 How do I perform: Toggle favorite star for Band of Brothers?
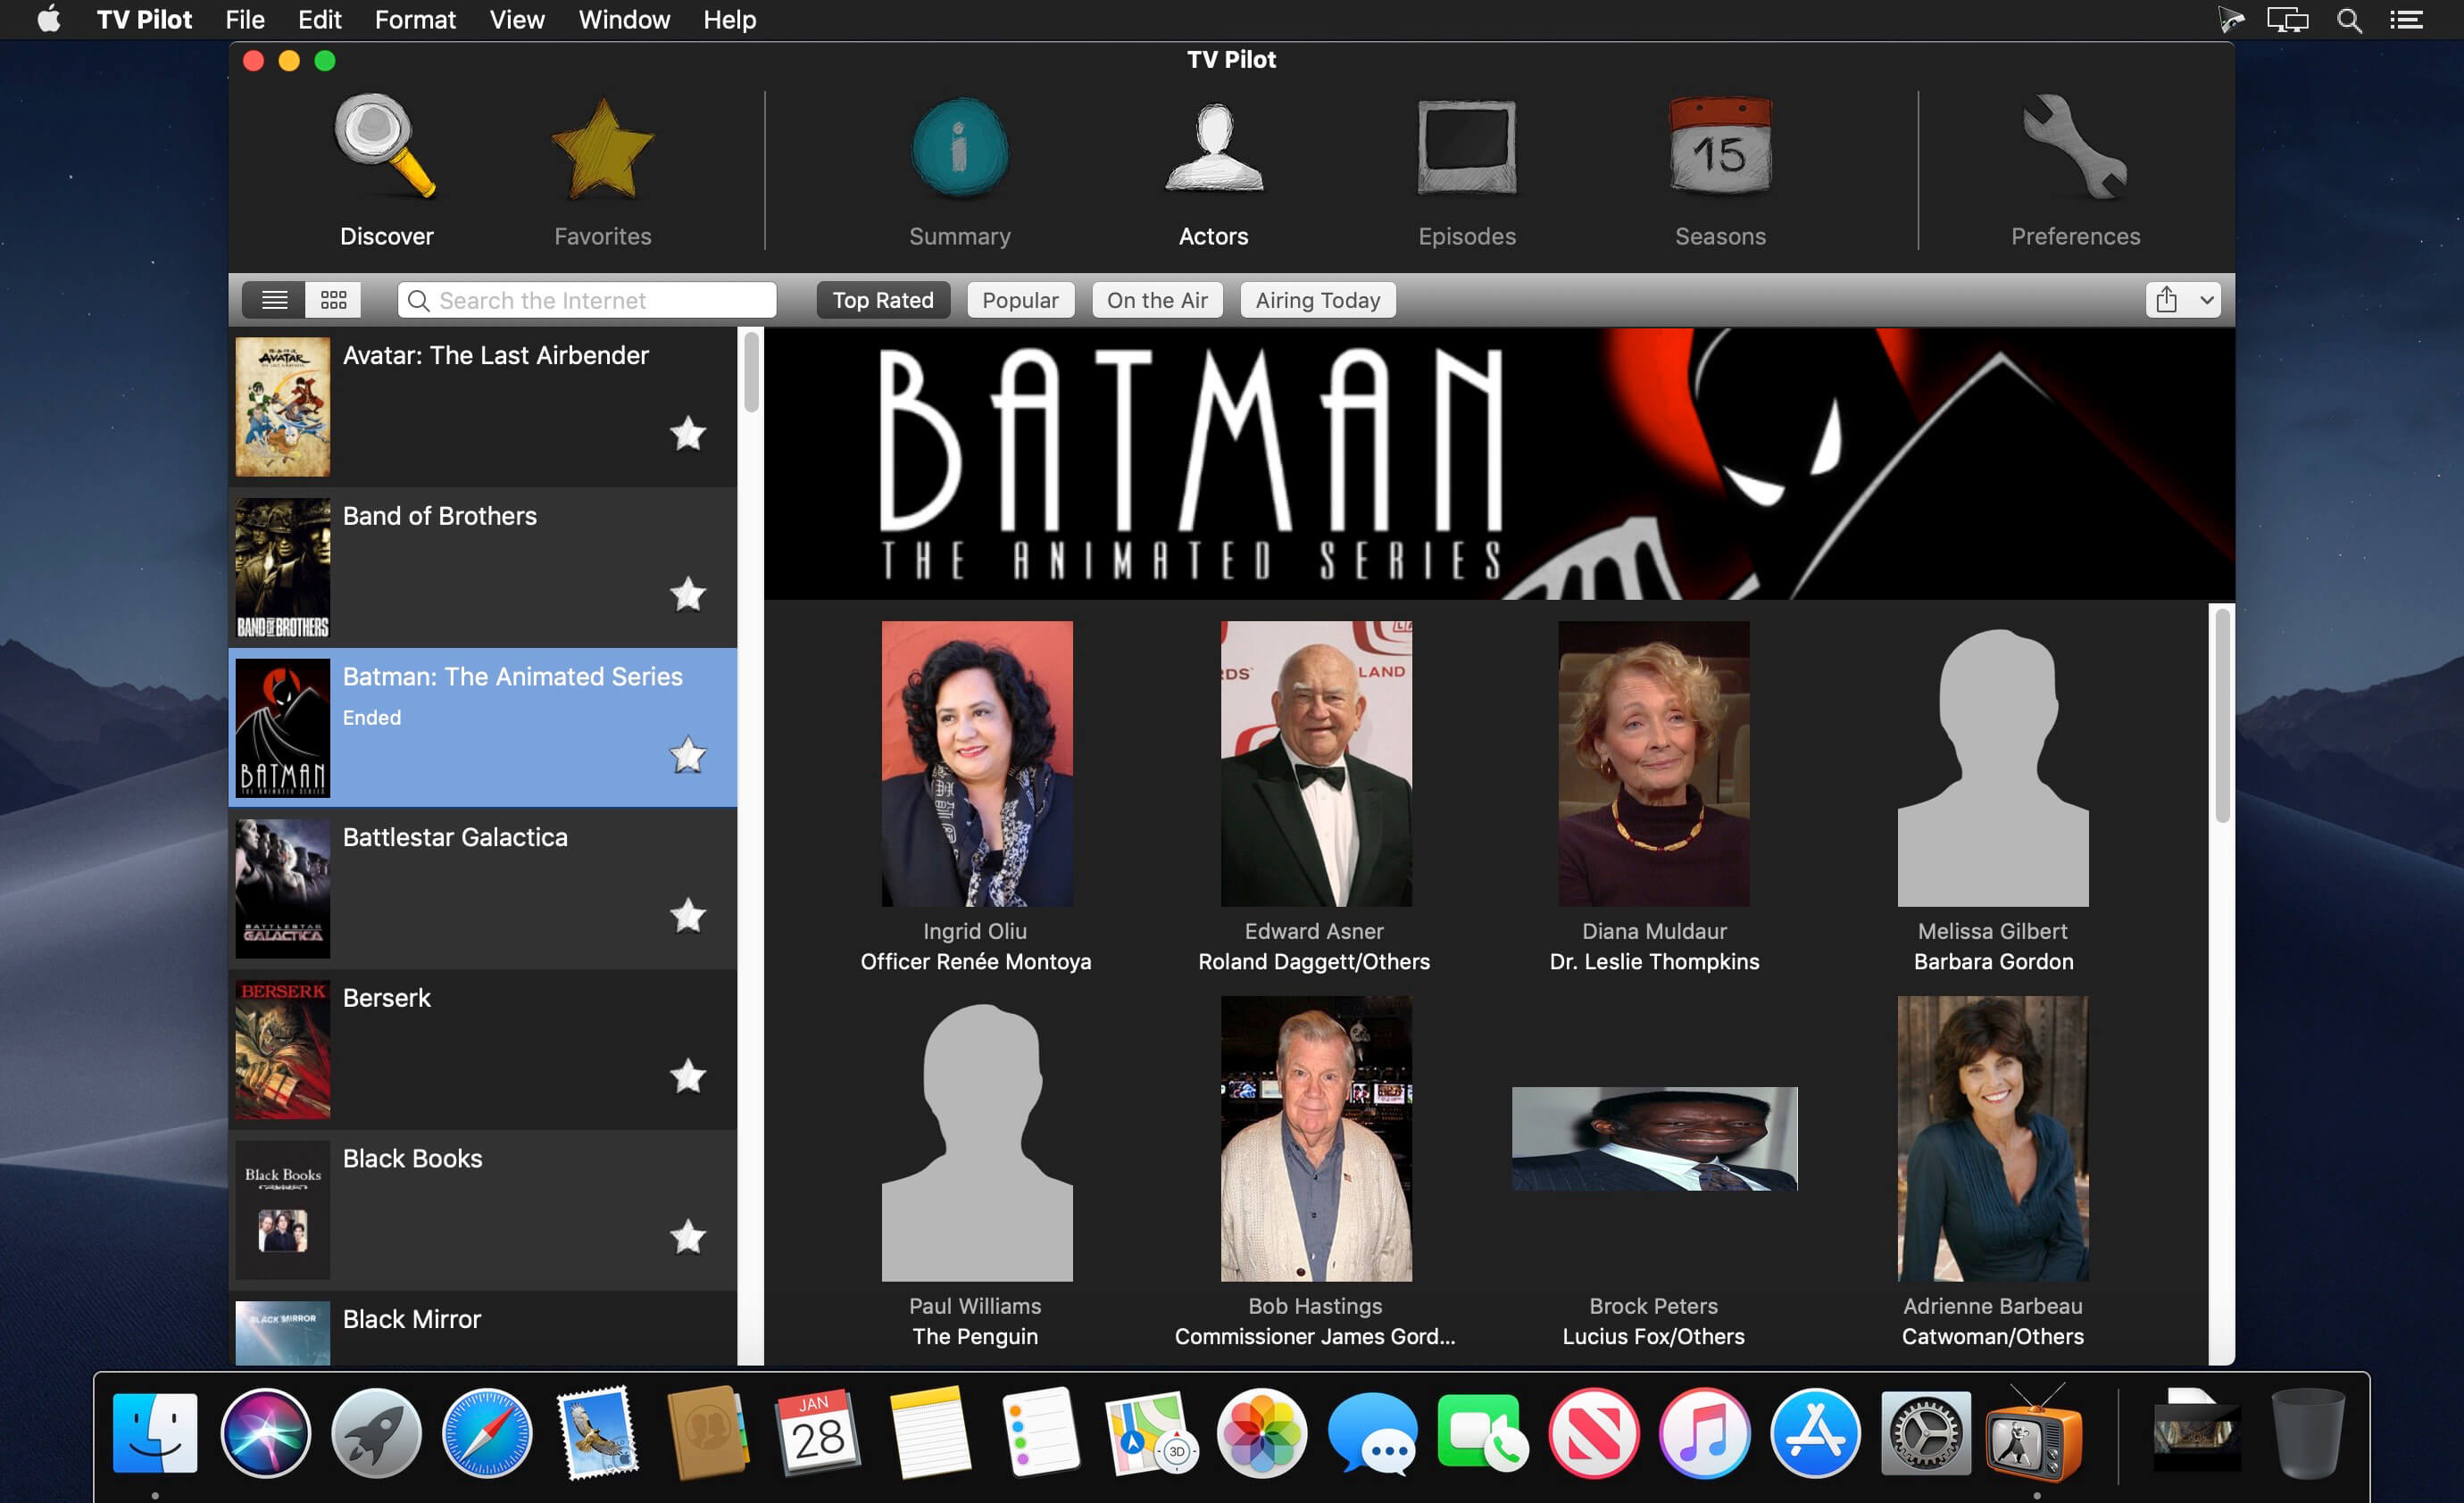pyautogui.click(x=687, y=595)
